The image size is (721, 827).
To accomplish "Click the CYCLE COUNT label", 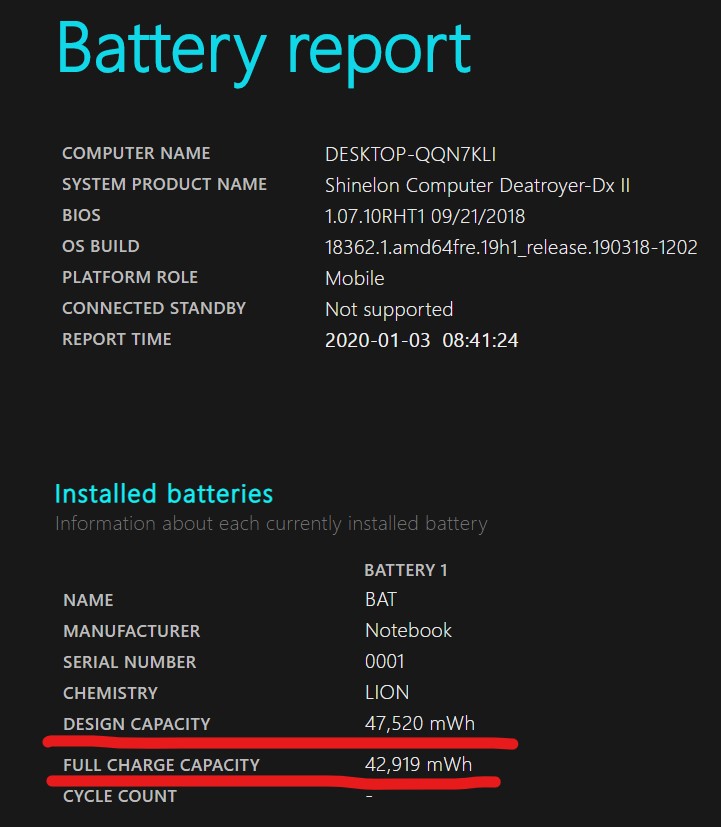I will point(120,797).
